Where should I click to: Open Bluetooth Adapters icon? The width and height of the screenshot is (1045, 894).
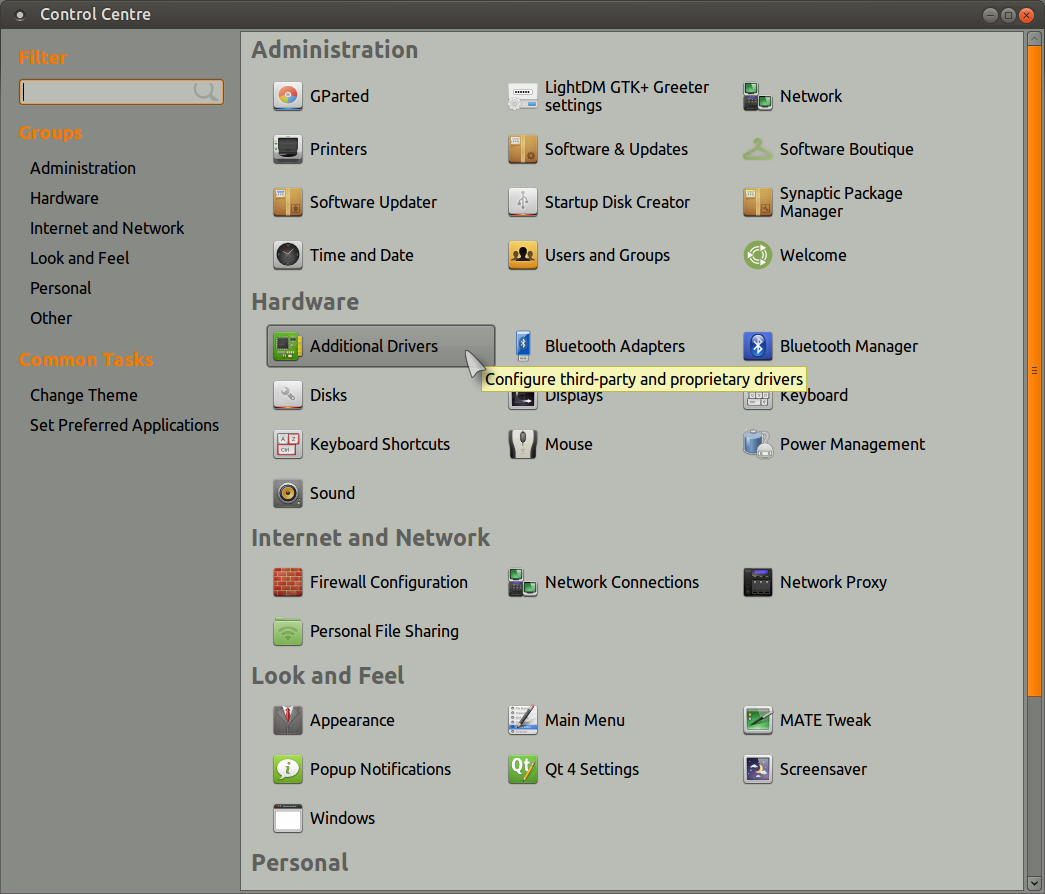522,346
